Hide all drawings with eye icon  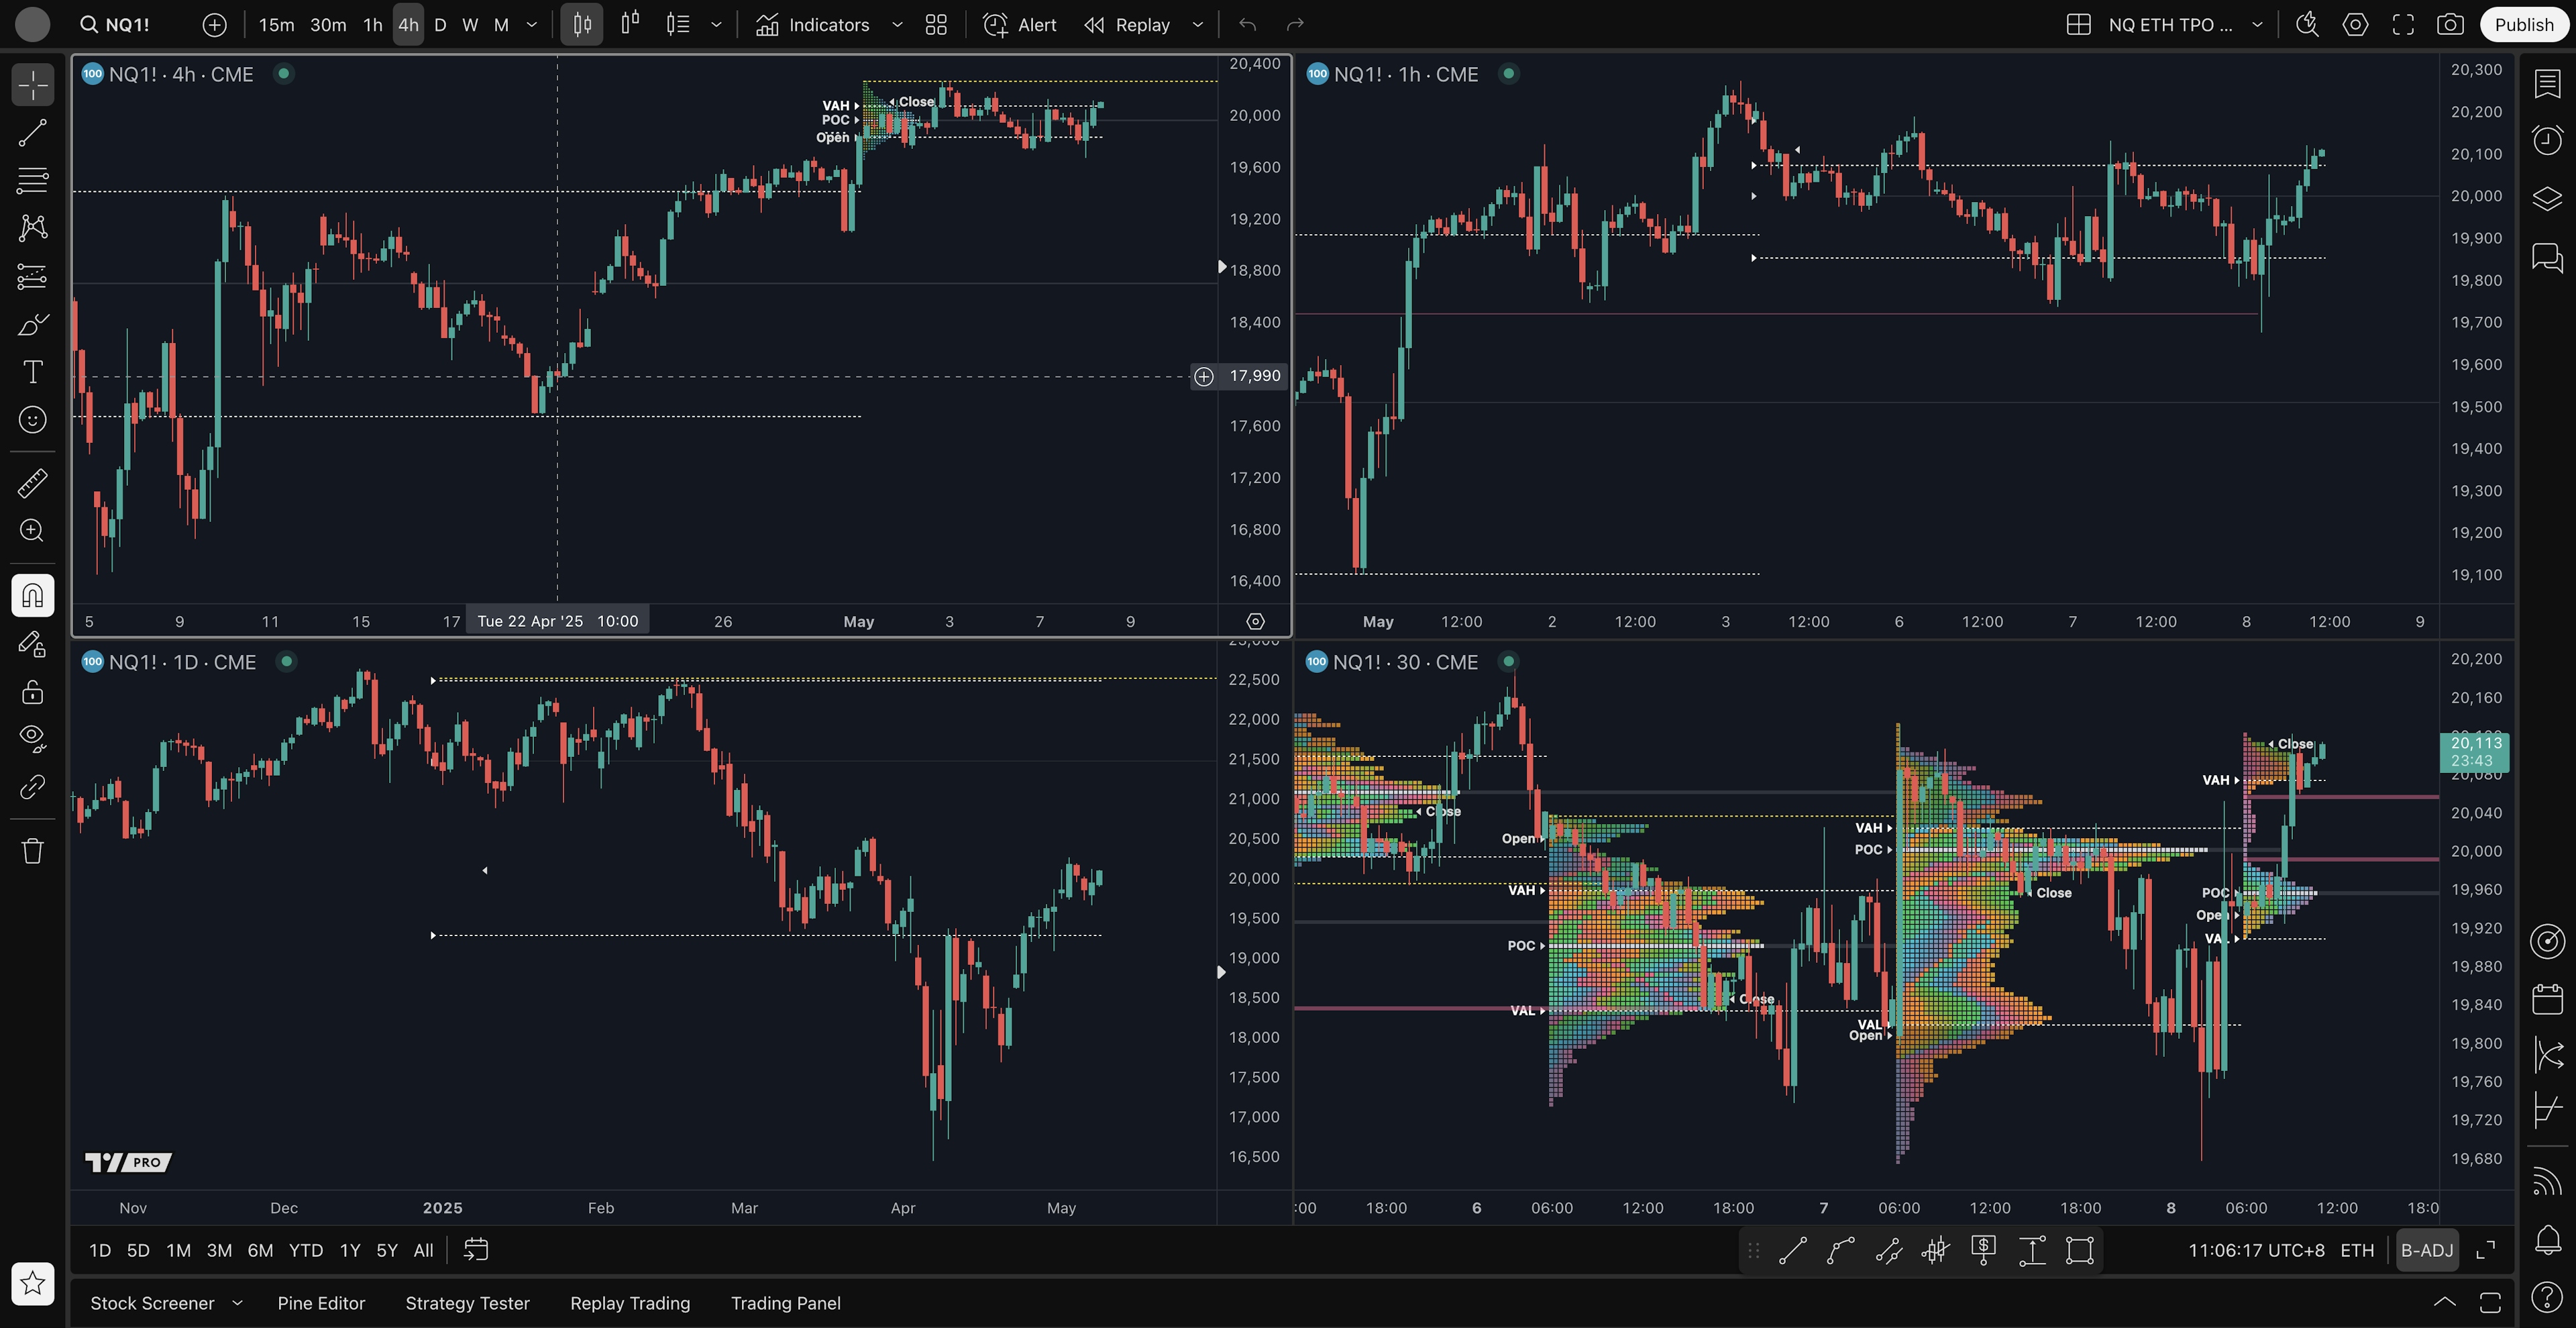coord(32,738)
